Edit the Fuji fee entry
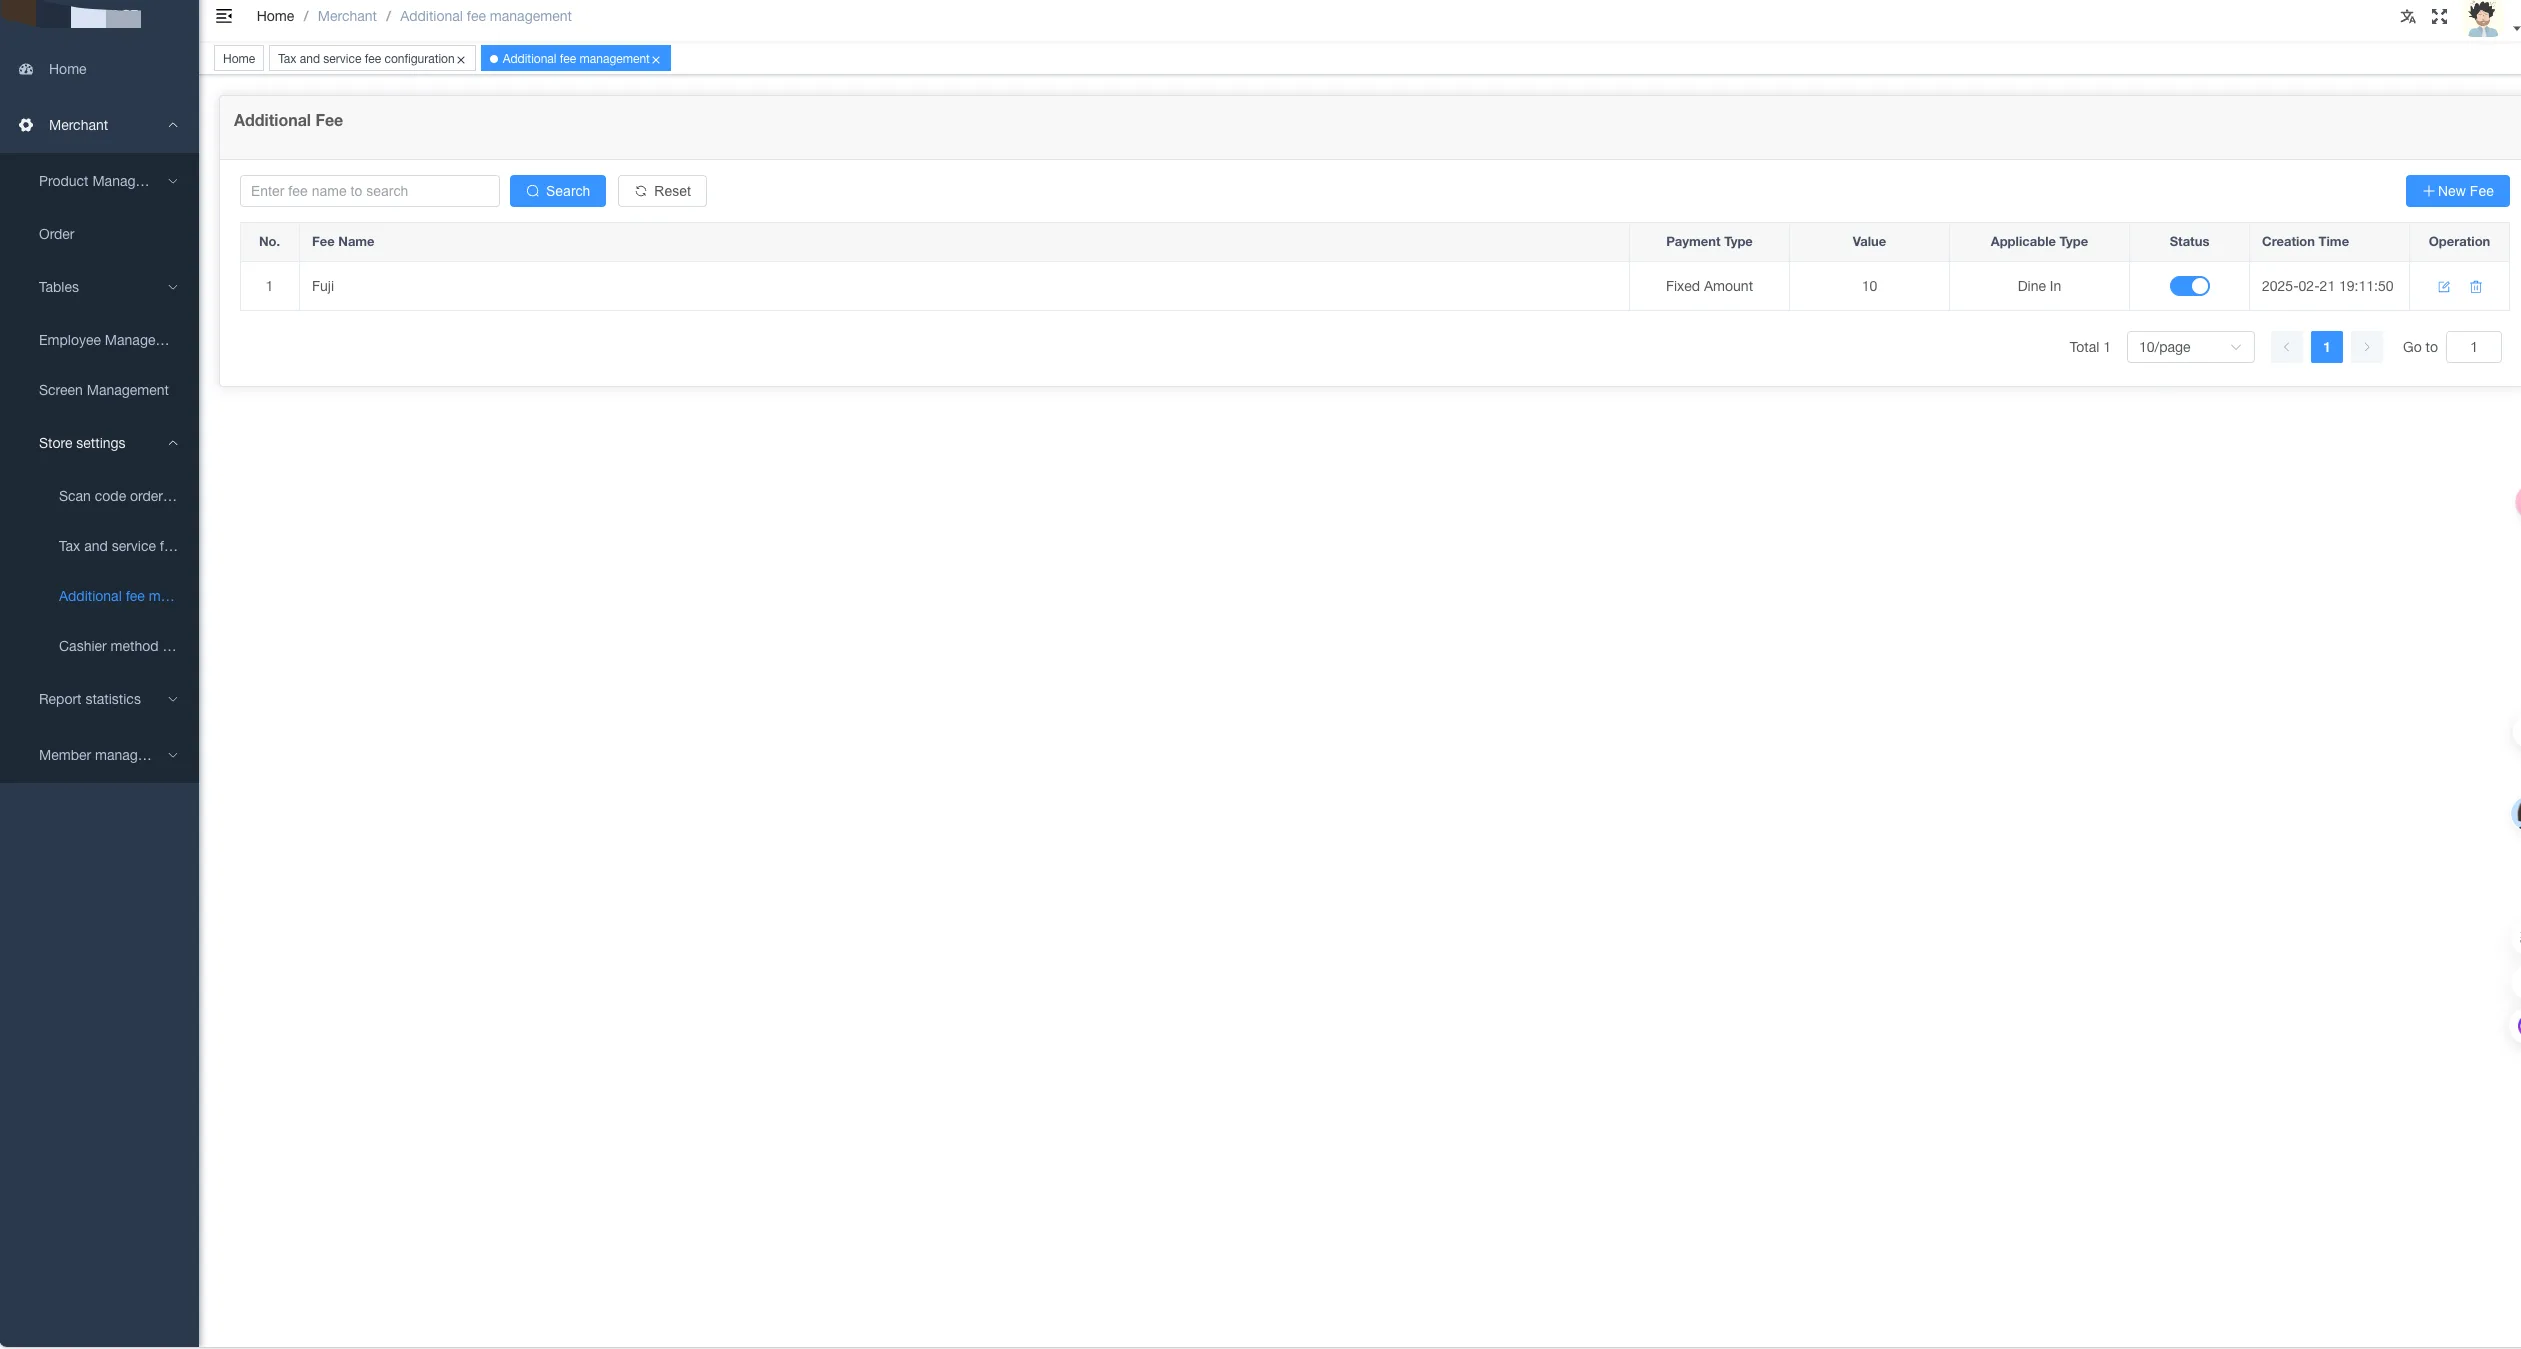The image size is (2521, 1349). [x=2444, y=287]
